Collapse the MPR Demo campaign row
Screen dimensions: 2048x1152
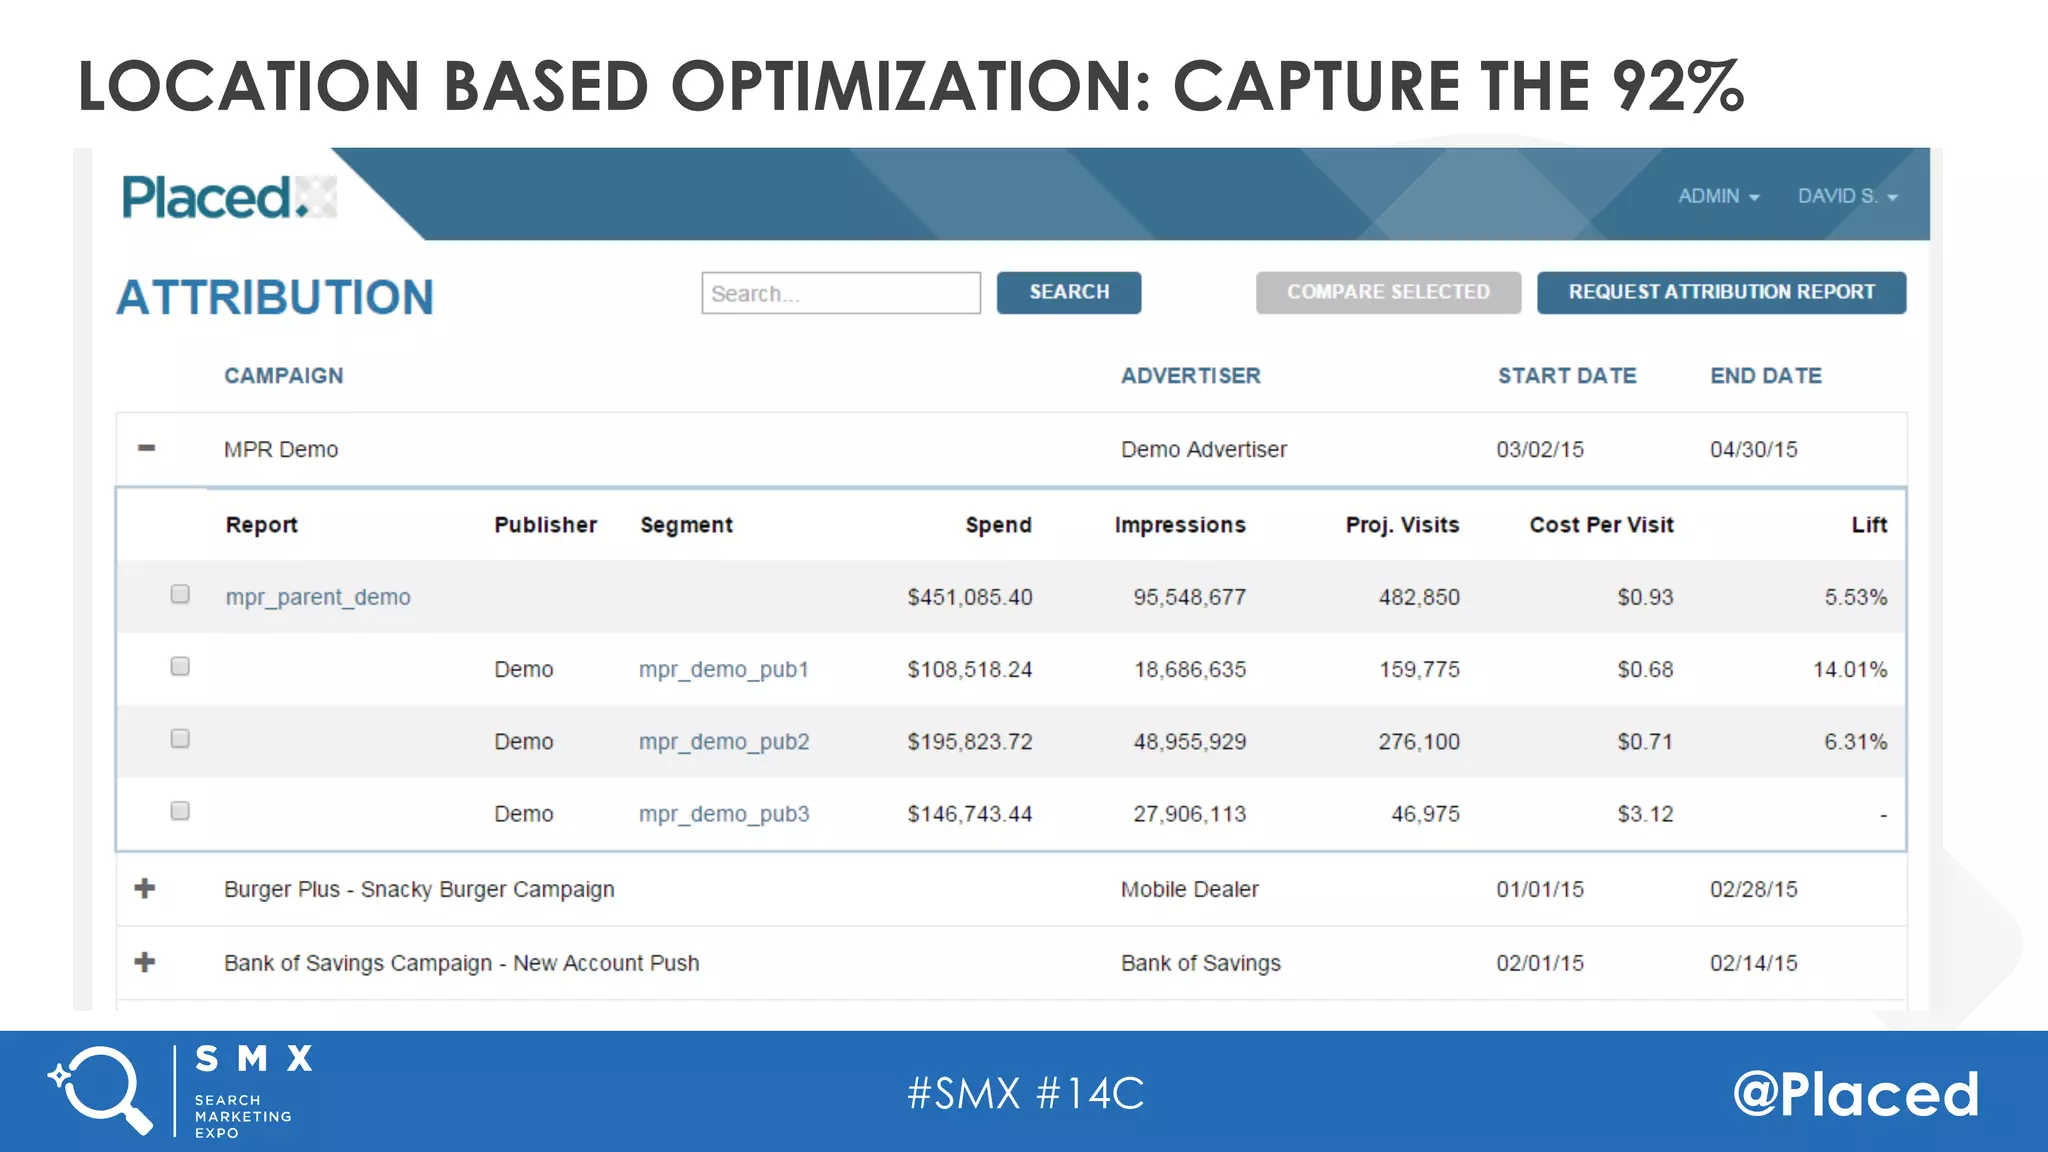pos(146,448)
